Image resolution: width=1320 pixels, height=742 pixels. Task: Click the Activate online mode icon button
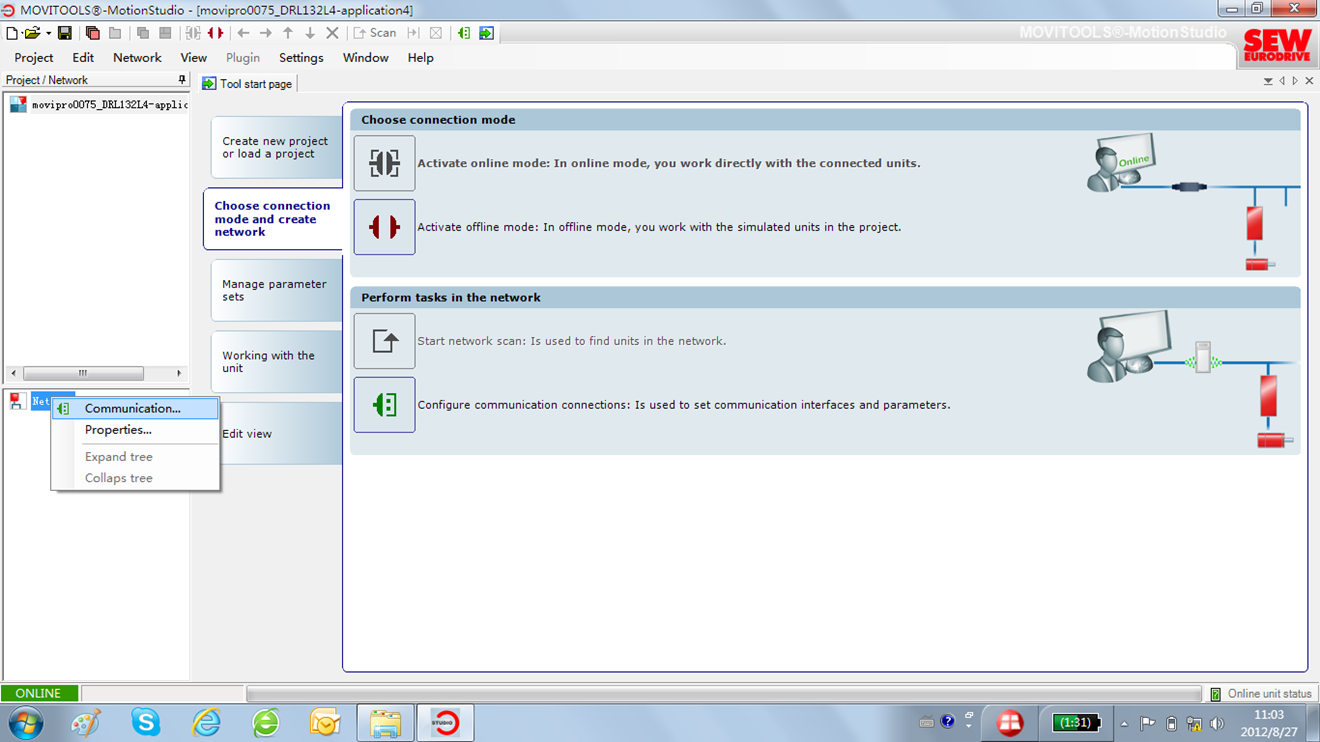tap(384, 163)
